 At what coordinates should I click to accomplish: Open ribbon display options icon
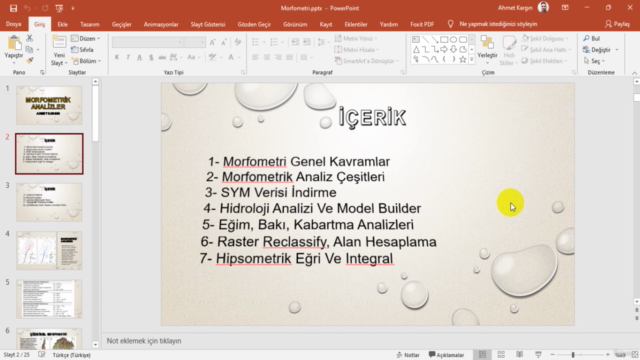(x=565, y=8)
